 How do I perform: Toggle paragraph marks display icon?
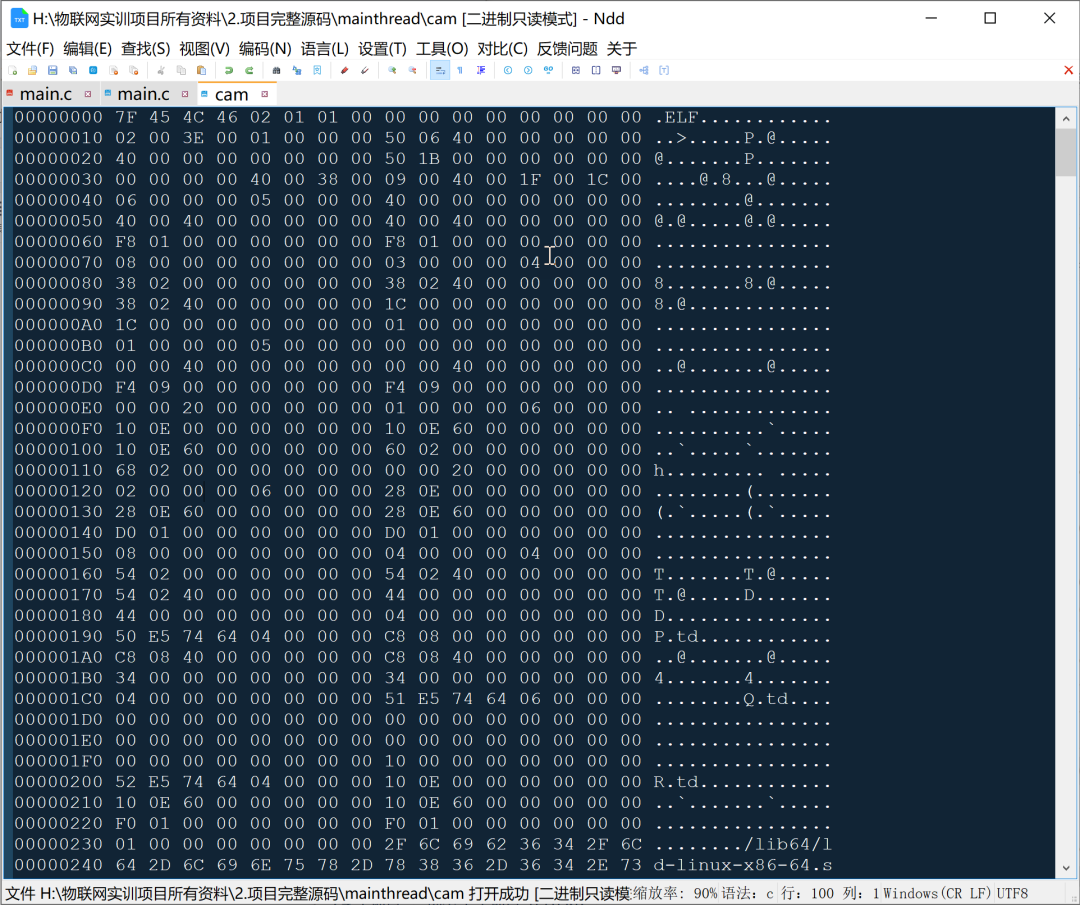click(x=460, y=70)
